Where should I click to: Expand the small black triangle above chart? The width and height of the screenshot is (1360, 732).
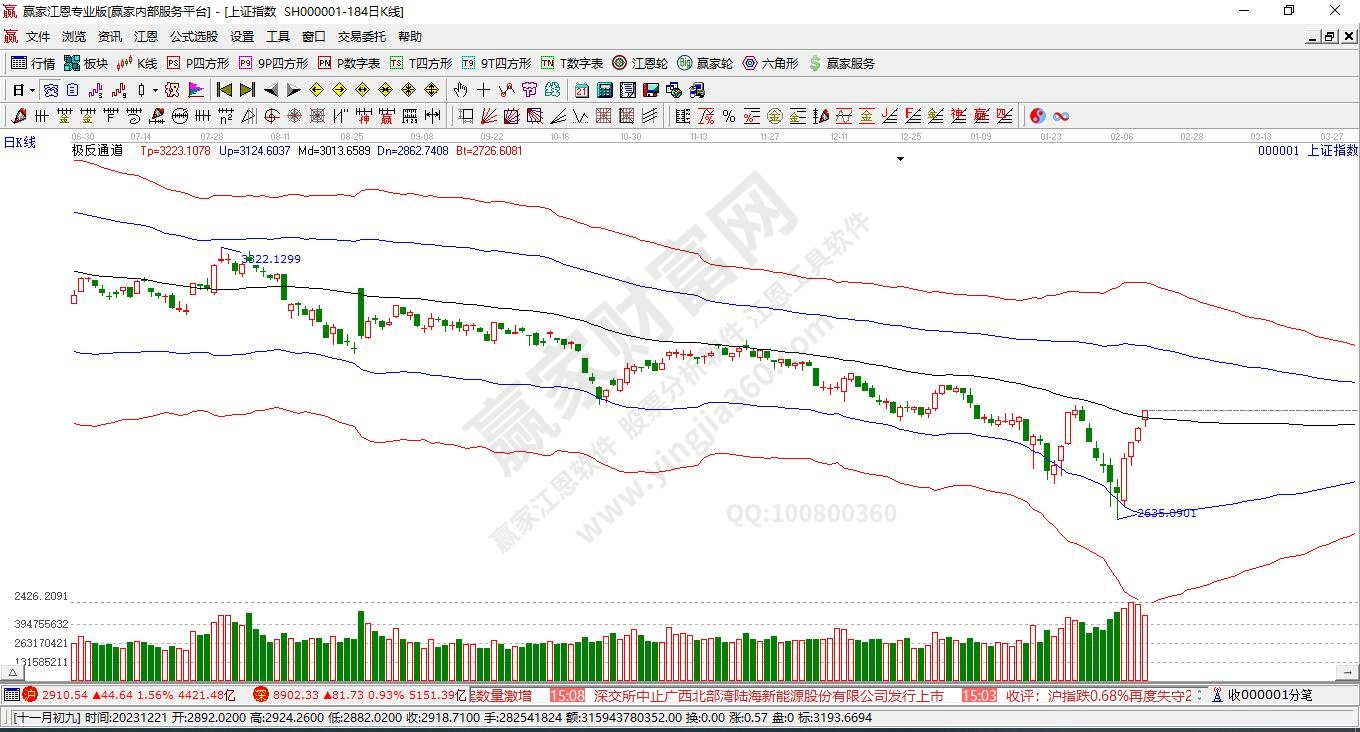(x=900, y=159)
